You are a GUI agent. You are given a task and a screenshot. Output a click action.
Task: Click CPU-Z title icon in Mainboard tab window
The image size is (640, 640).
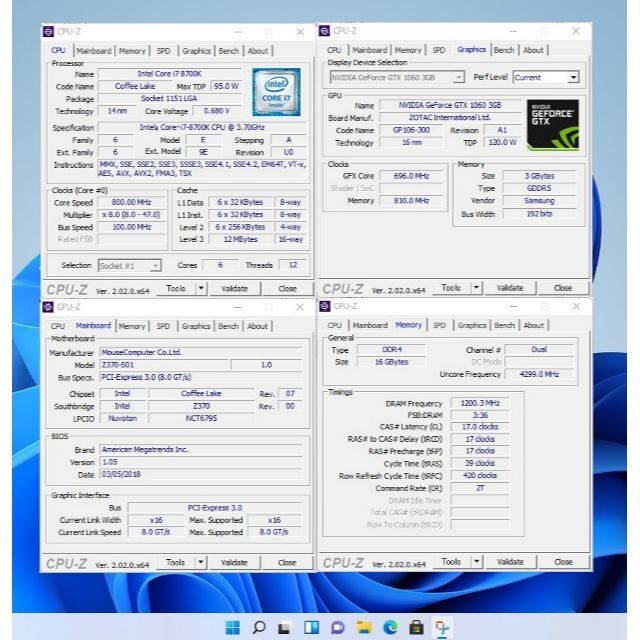tap(48, 307)
